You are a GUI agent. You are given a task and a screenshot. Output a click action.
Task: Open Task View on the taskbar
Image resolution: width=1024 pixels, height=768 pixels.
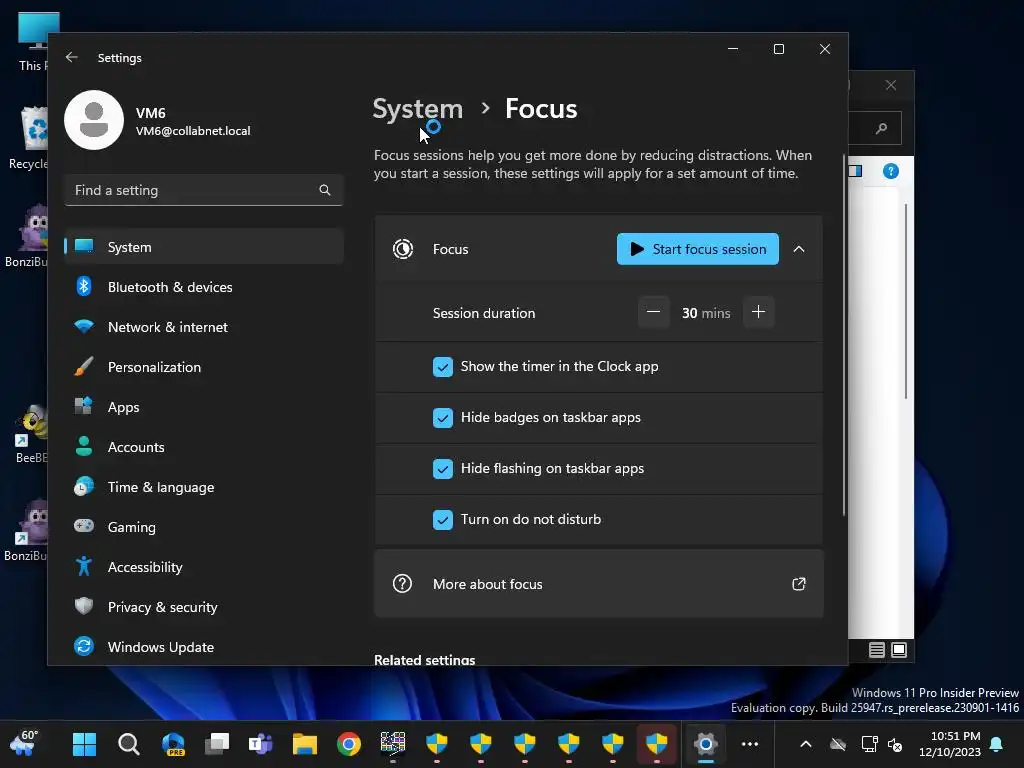[217, 744]
